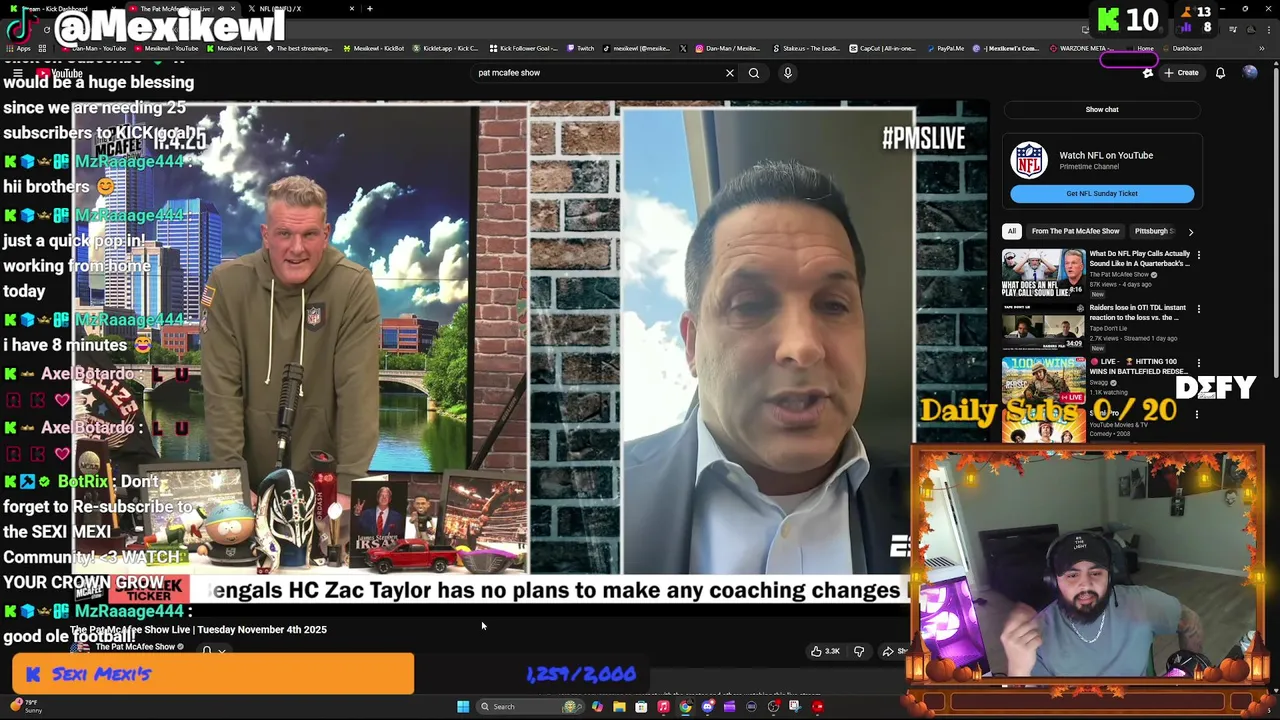Click the YouTube search magnifier button
The height and width of the screenshot is (720, 1280).
[754, 73]
